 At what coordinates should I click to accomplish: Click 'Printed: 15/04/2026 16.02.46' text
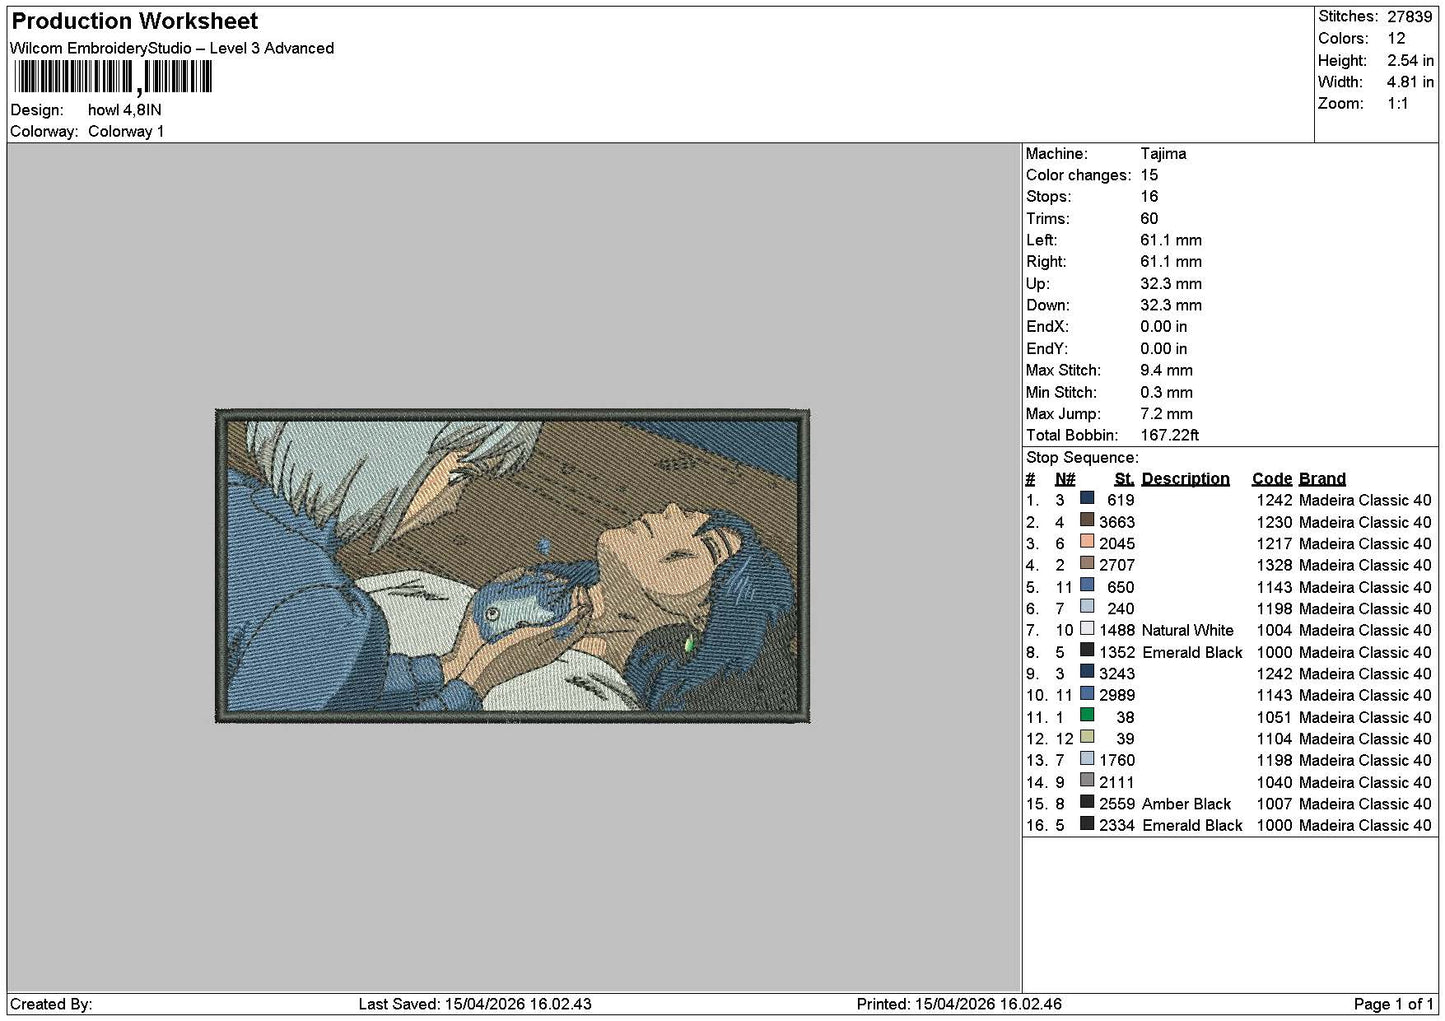coord(959,1004)
